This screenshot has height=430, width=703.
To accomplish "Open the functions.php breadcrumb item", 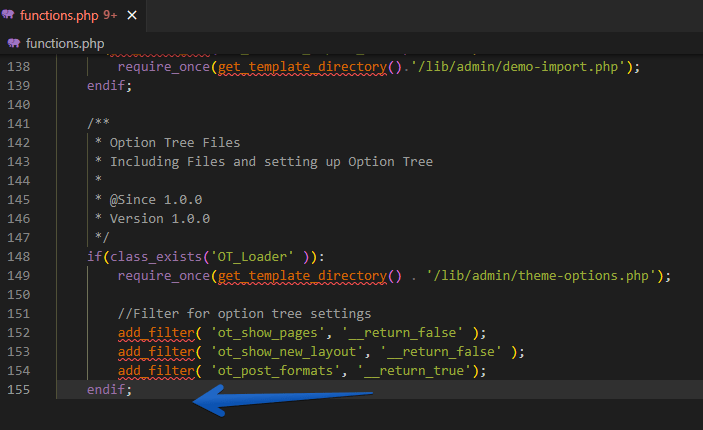I will [x=65, y=43].
